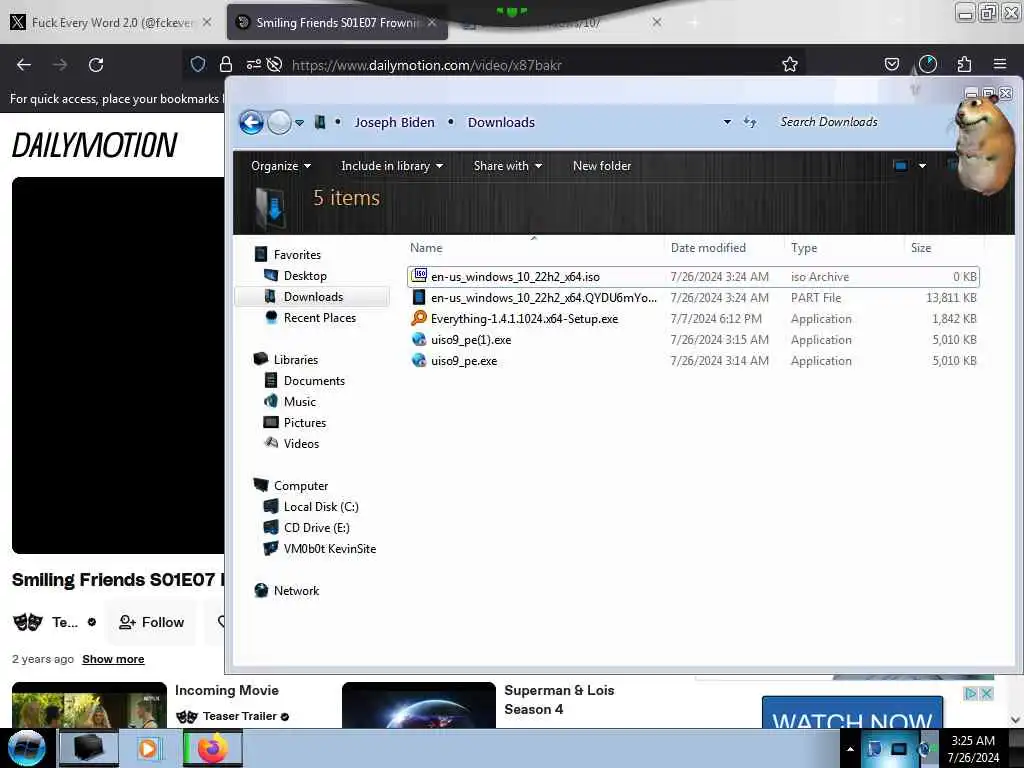Click the taskbar clock showing 3:25 AM
Image resolution: width=1024 pixels, height=768 pixels.
(x=973, y=749)
